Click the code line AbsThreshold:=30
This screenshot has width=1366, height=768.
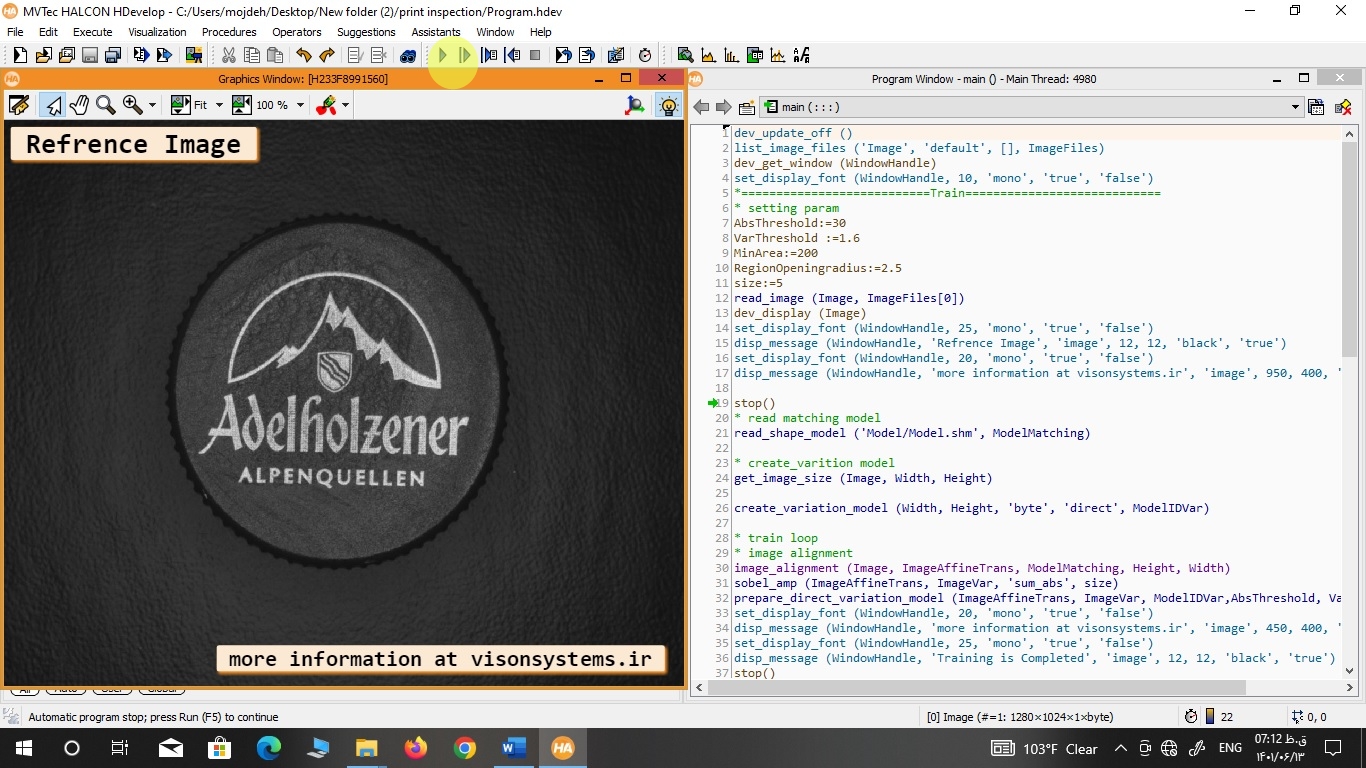pyautogui.click(x=790, y=223)
